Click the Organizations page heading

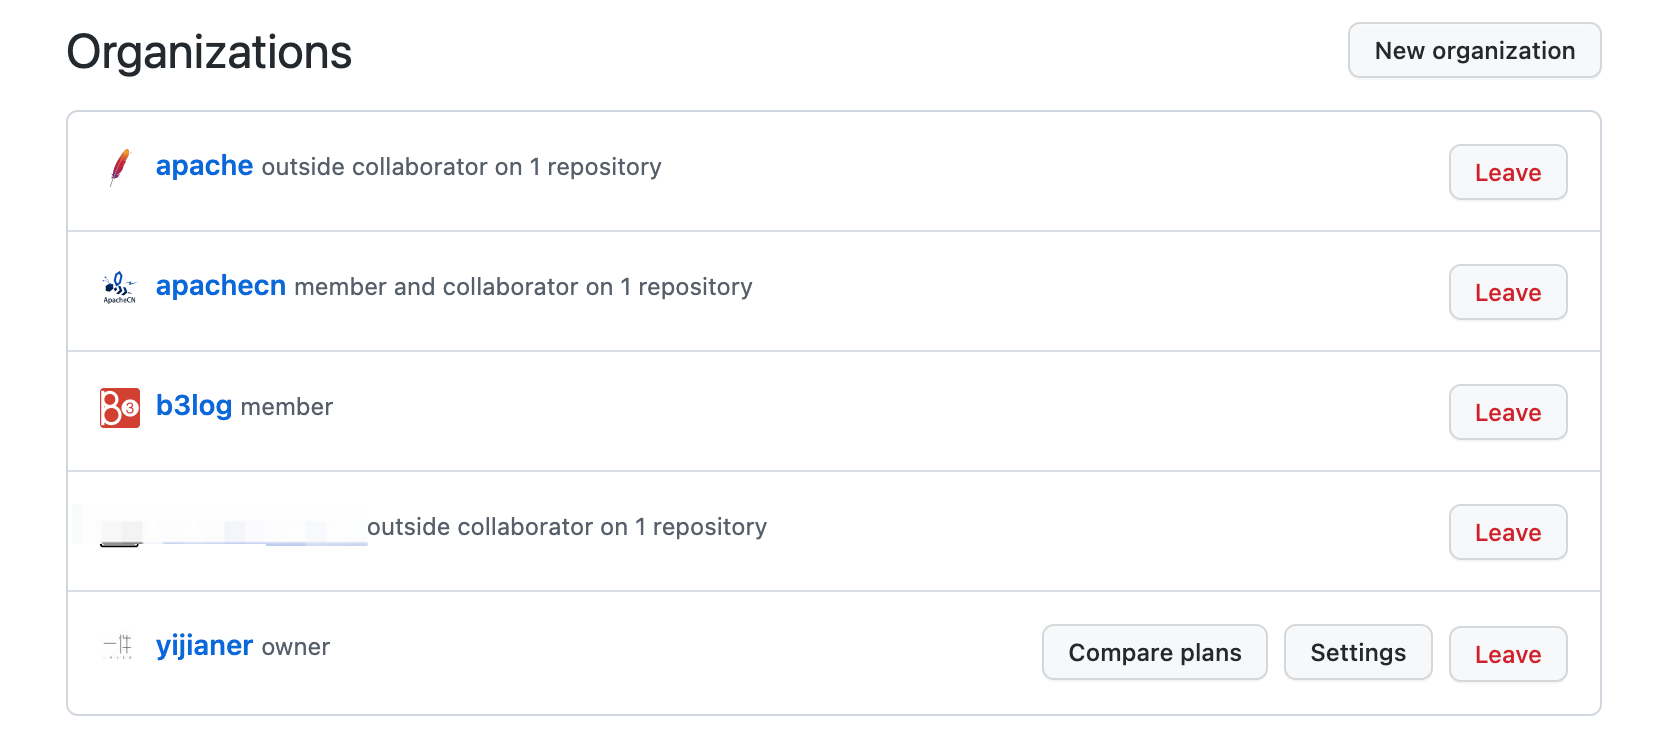click(x=209, y=52)
